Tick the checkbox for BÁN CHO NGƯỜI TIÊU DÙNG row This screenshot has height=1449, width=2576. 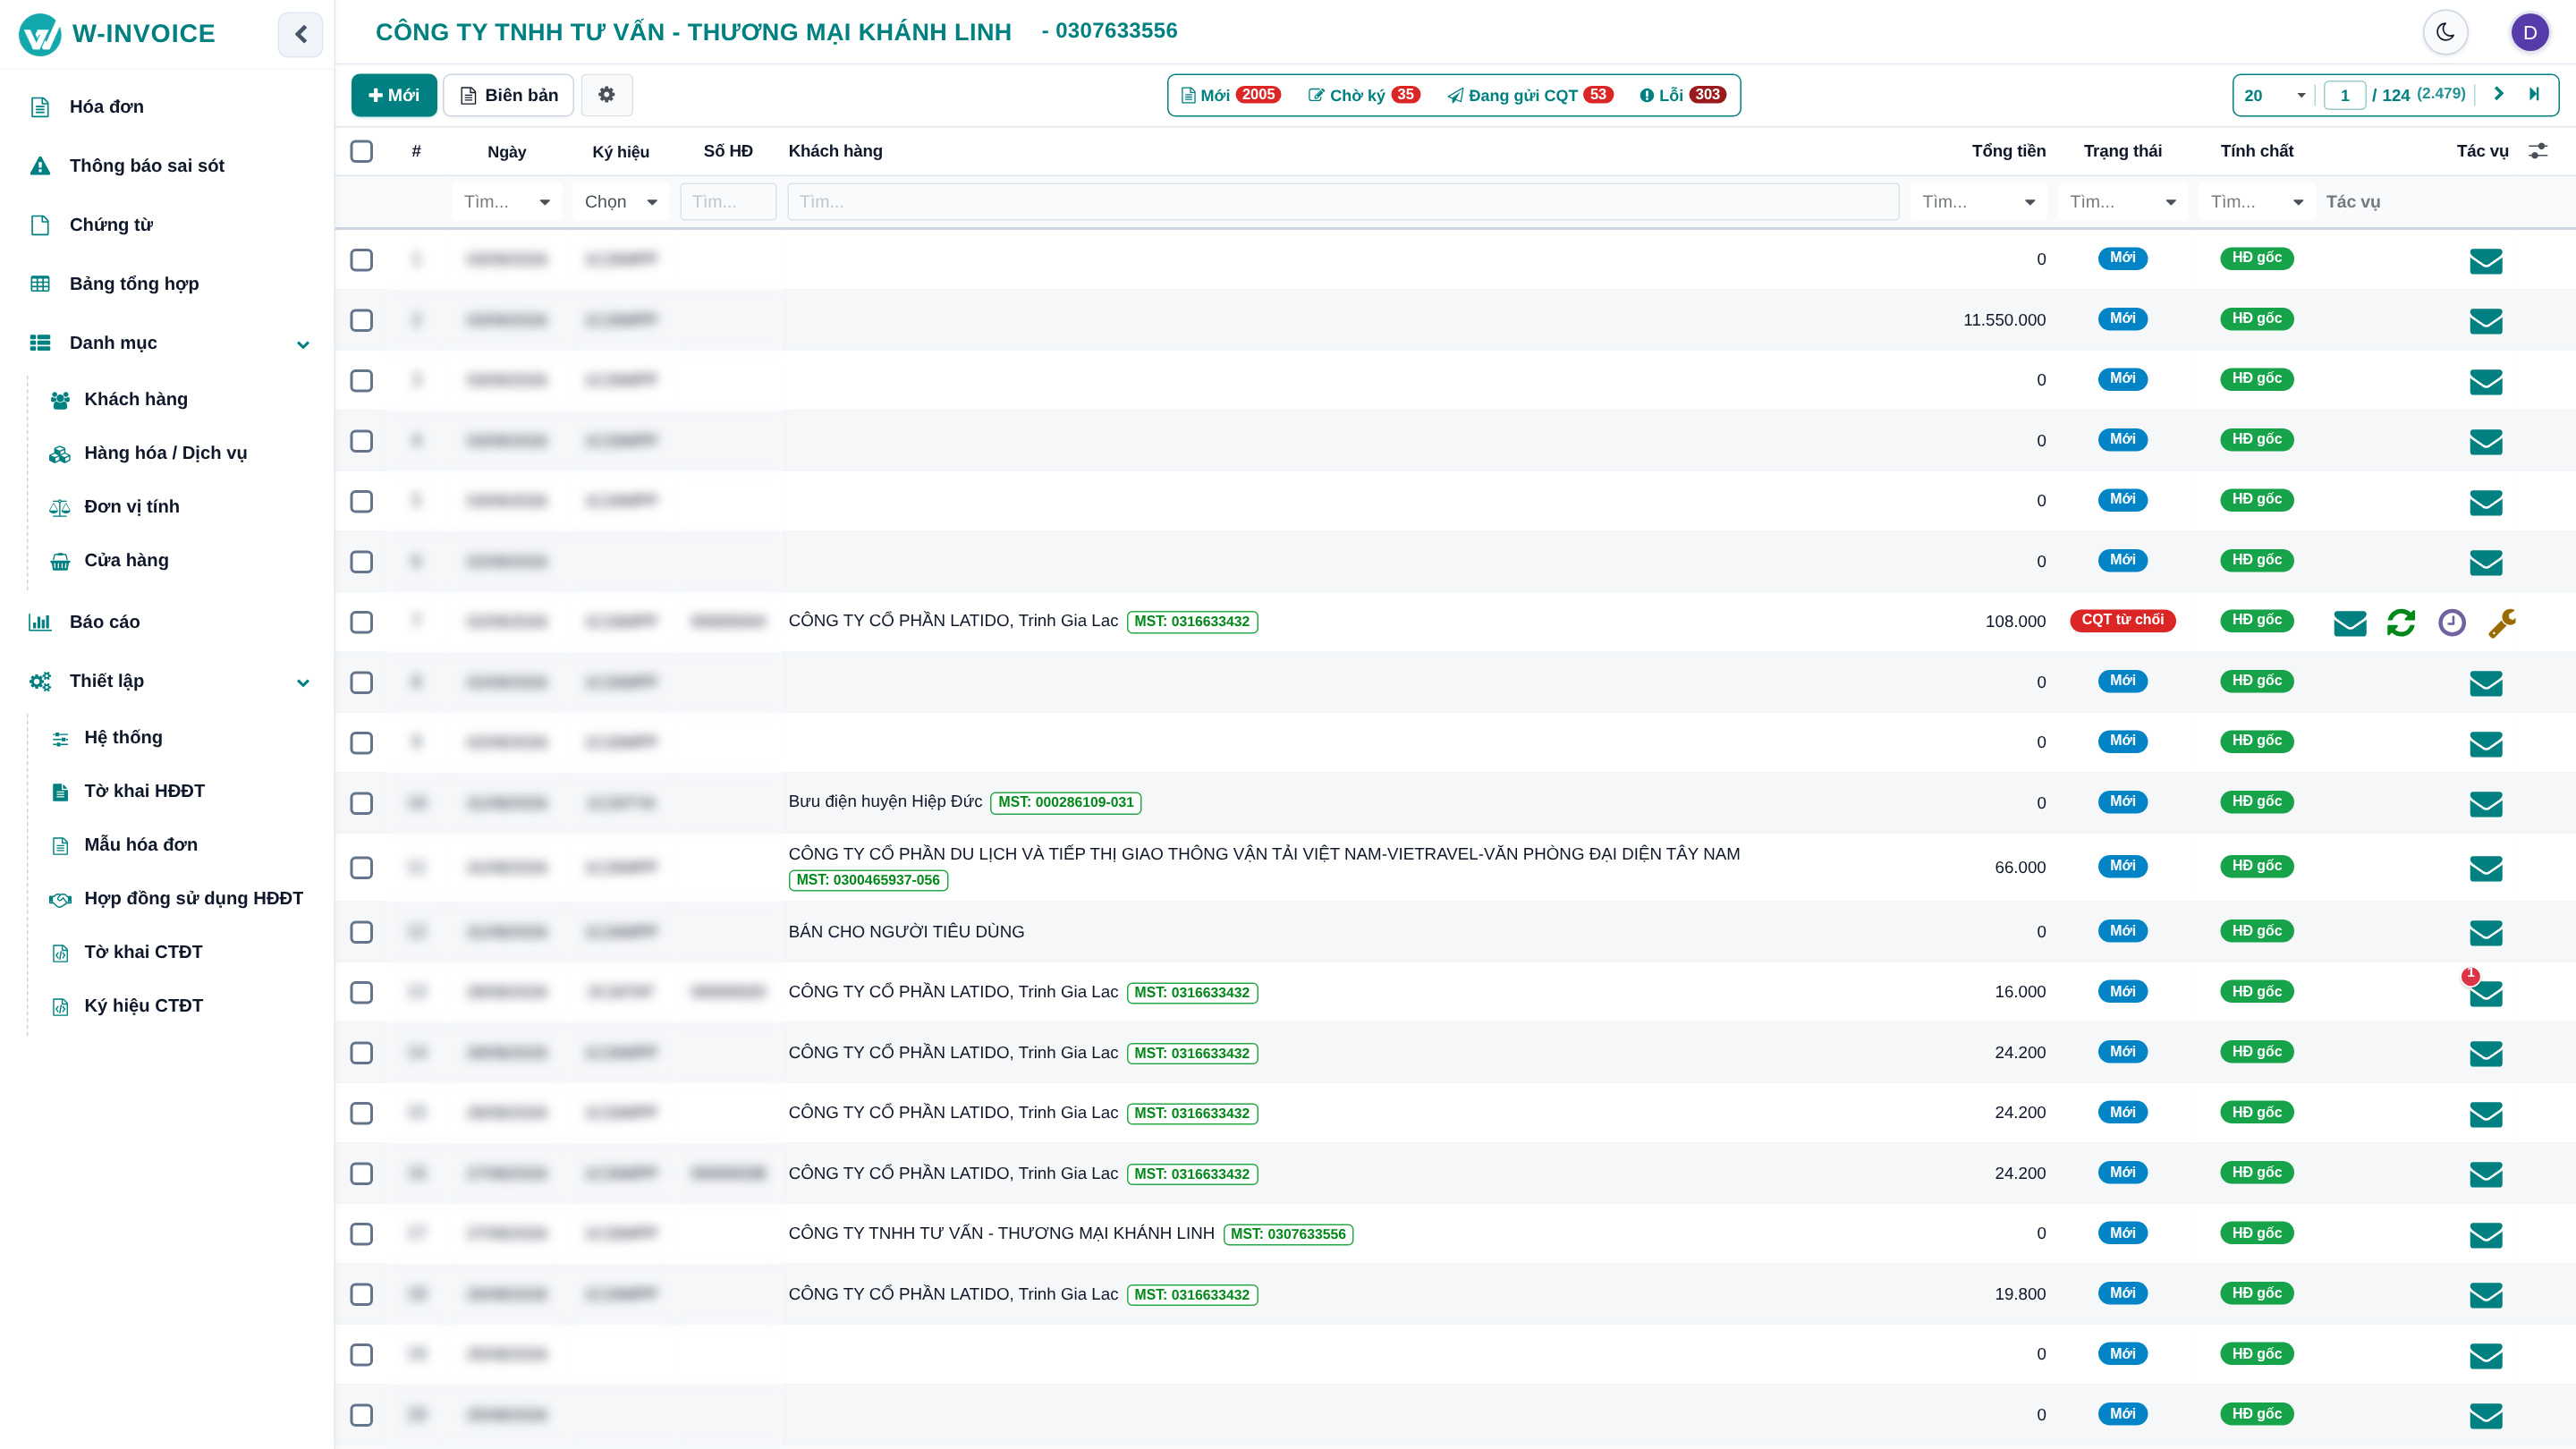[x=361, y=932]
